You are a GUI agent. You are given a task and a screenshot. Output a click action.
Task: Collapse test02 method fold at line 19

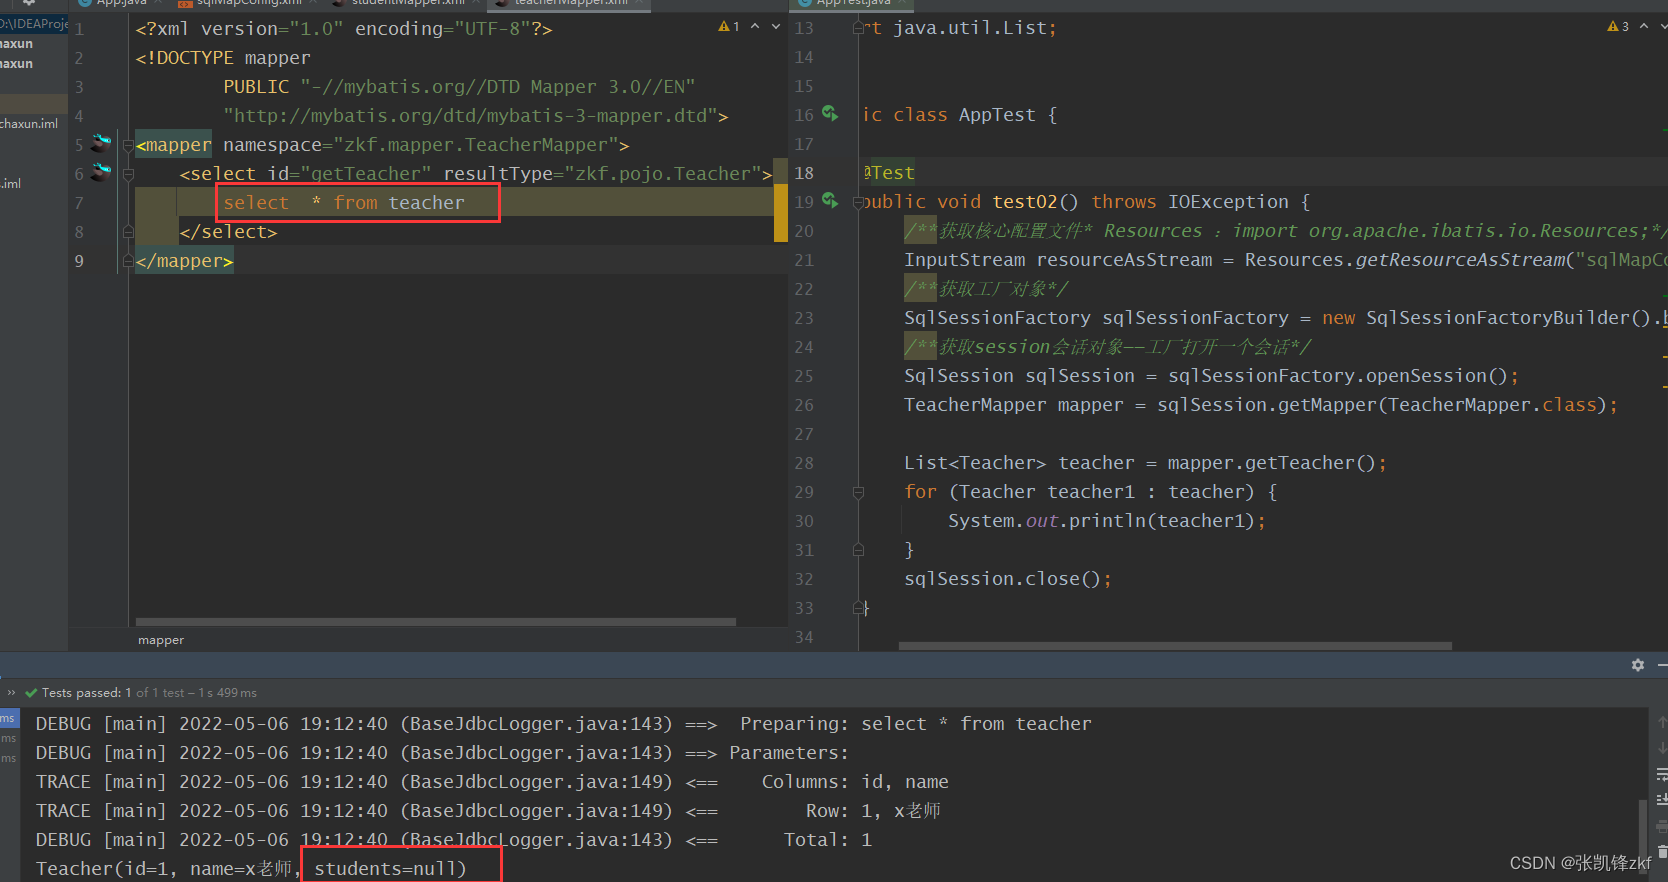[858, 202]
